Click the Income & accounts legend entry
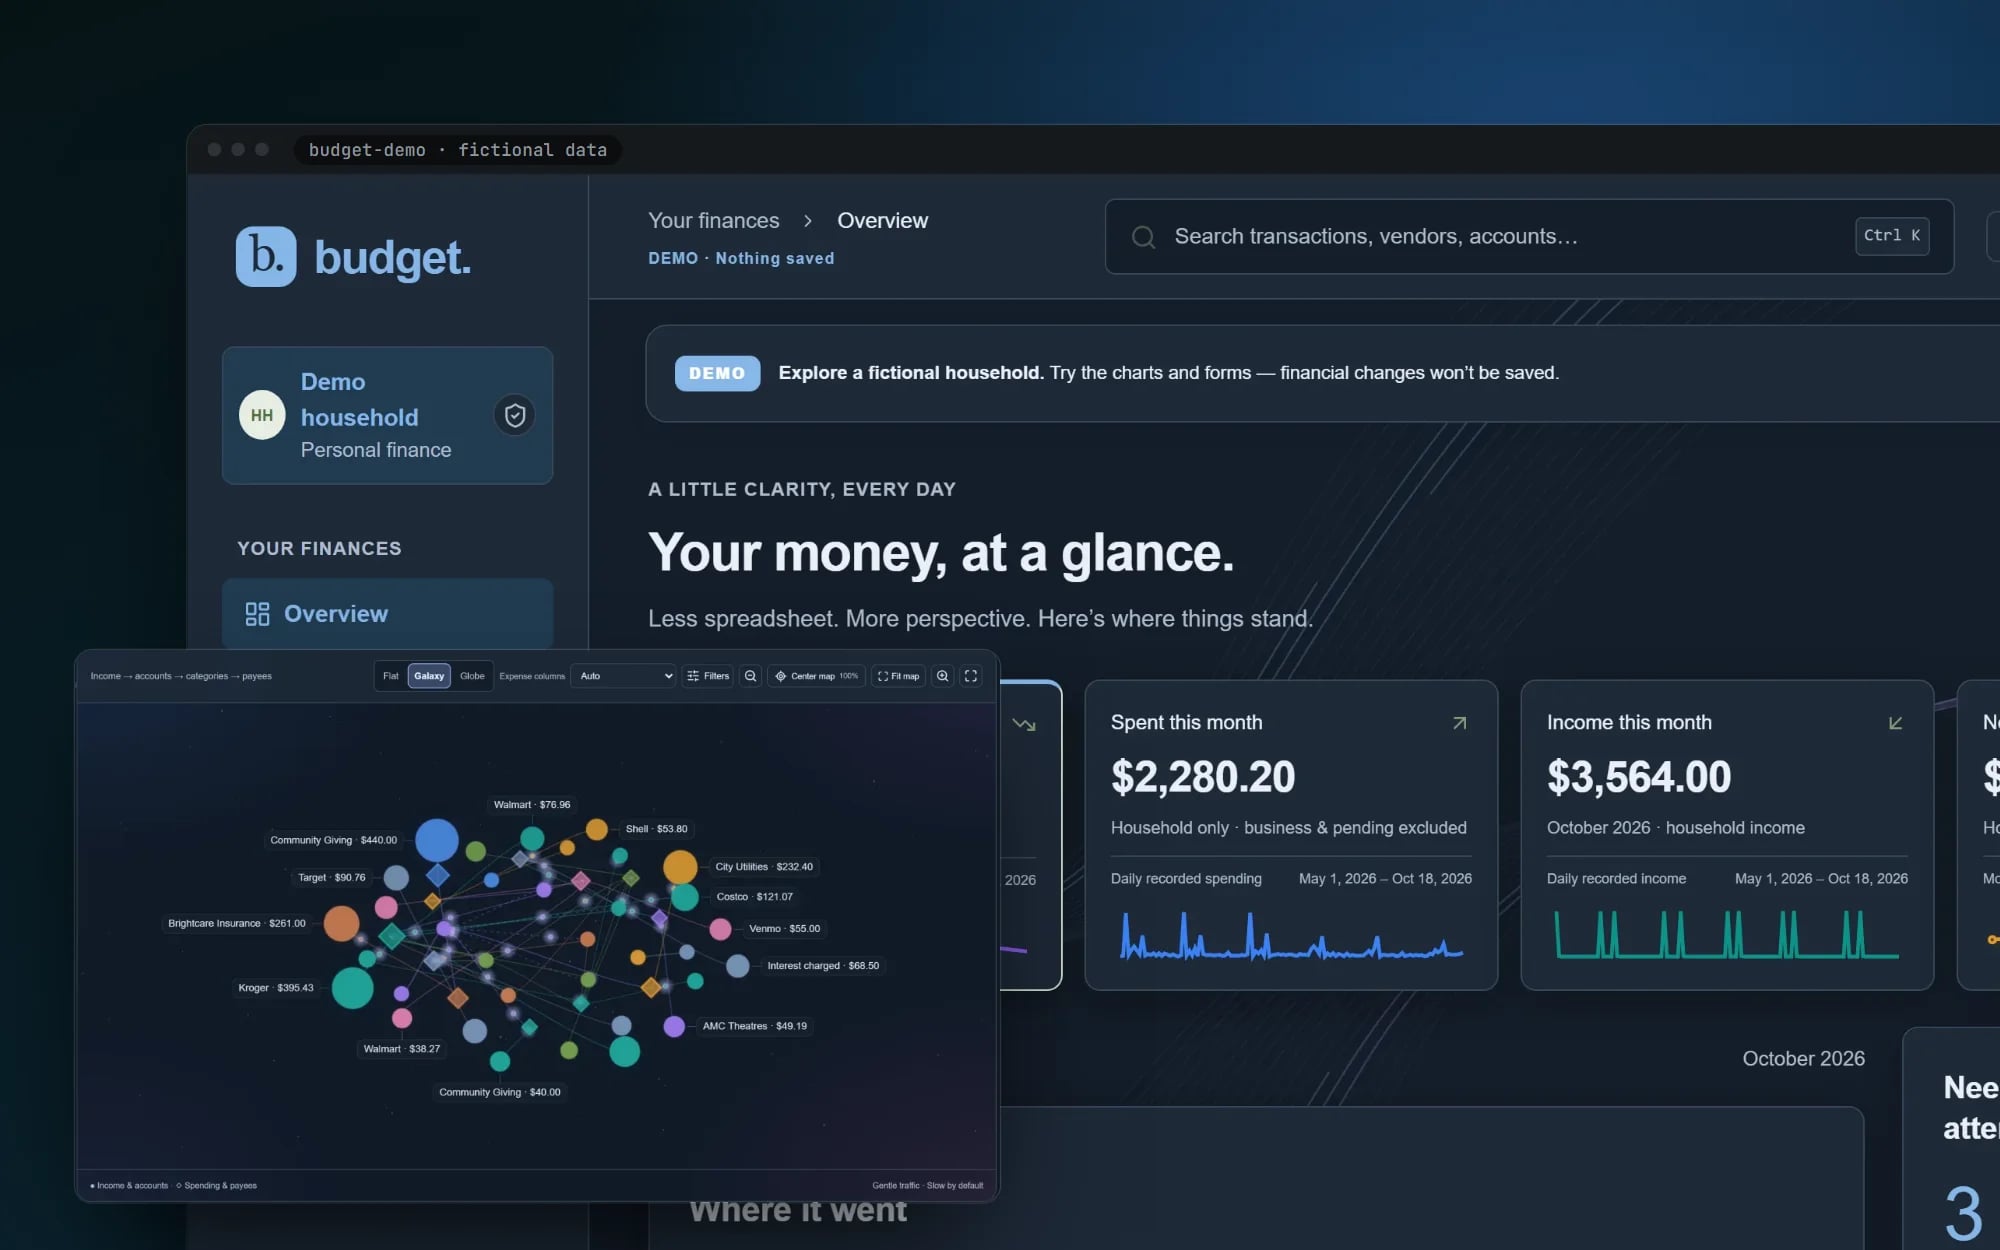The width and height of the screenshot is (2000, 1250). point(129,1185)
